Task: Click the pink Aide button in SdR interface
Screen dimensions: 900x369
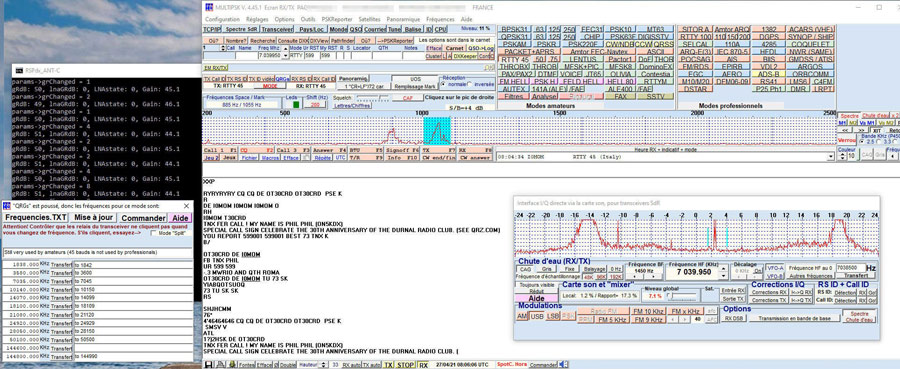Action: 537,298
